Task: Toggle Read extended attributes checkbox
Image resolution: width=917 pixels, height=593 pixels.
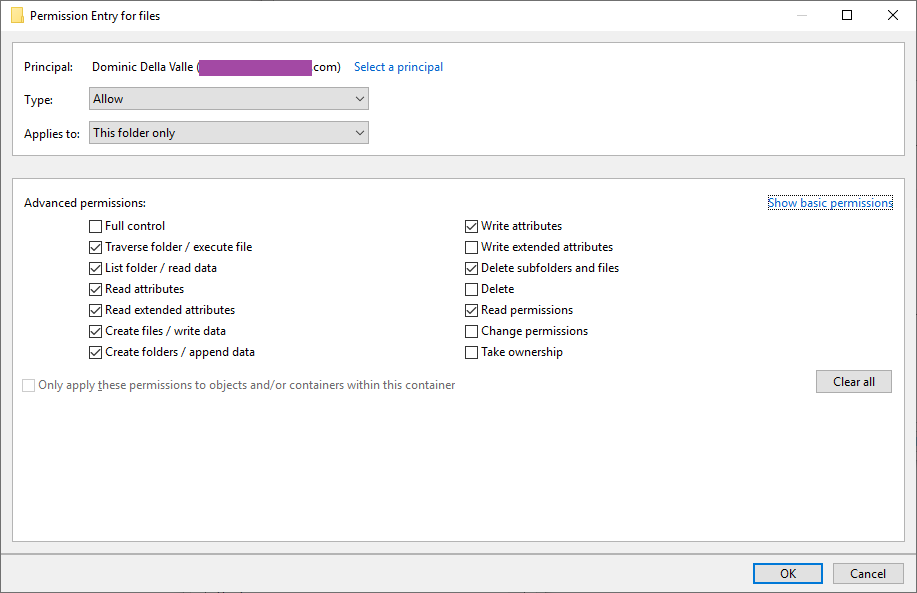Action: pos(95,311)
